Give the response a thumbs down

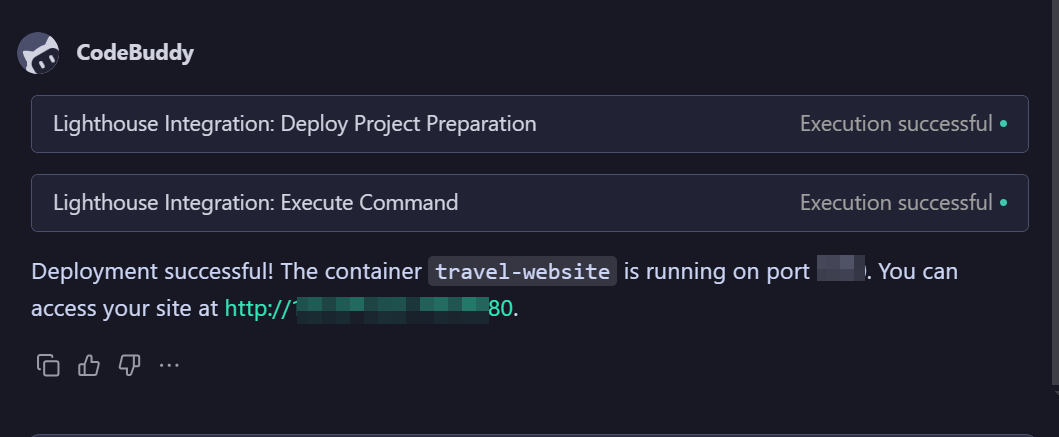[130, 365]
